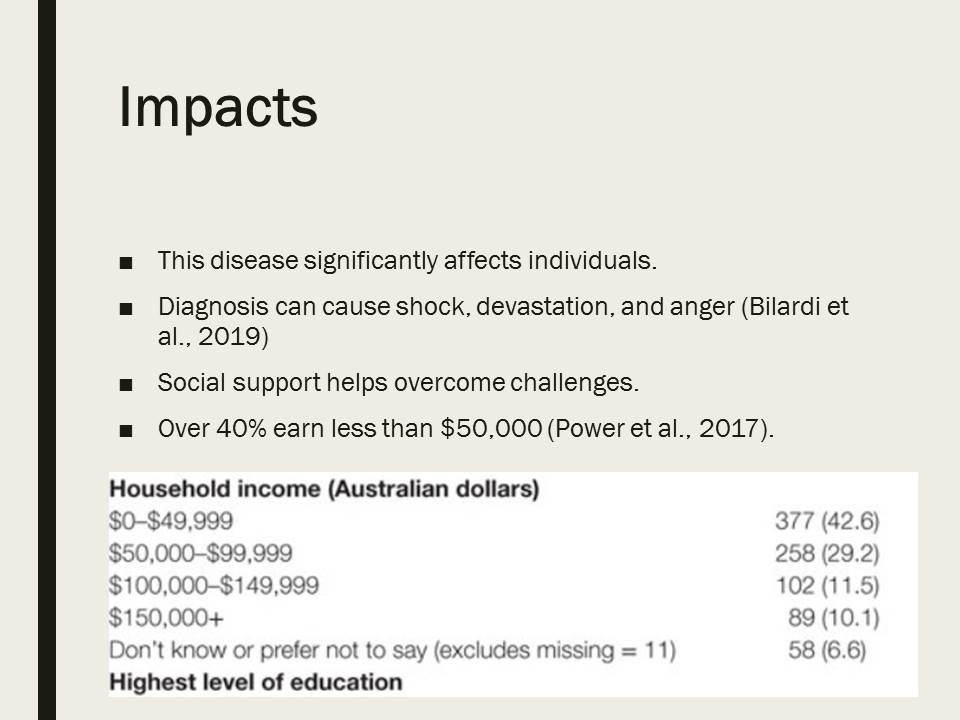Click the "Social support helps overcome challenges" bullet

(397, 383)
